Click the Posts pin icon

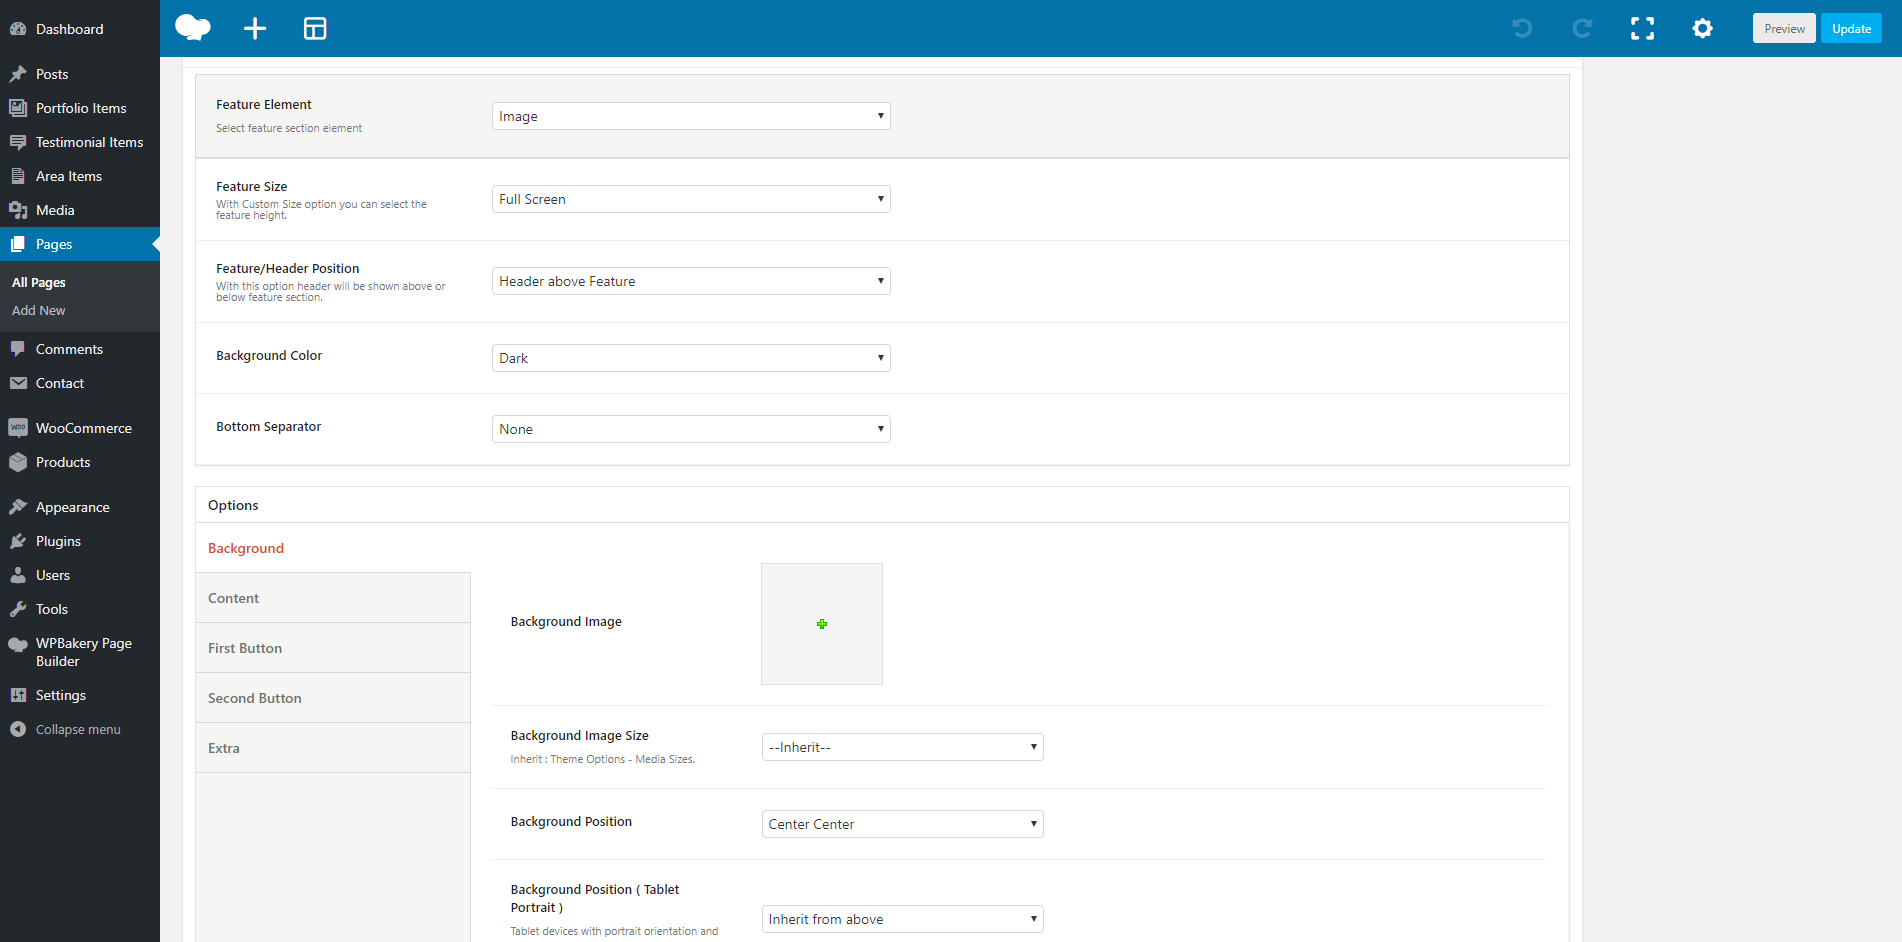(x=18, y=74)
